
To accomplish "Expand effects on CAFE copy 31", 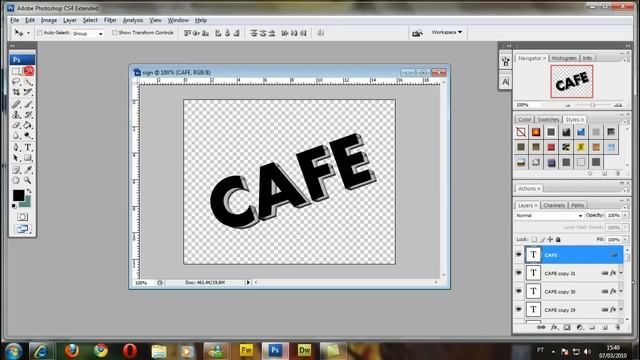I will pyautogui.click(x=621, y=273).
